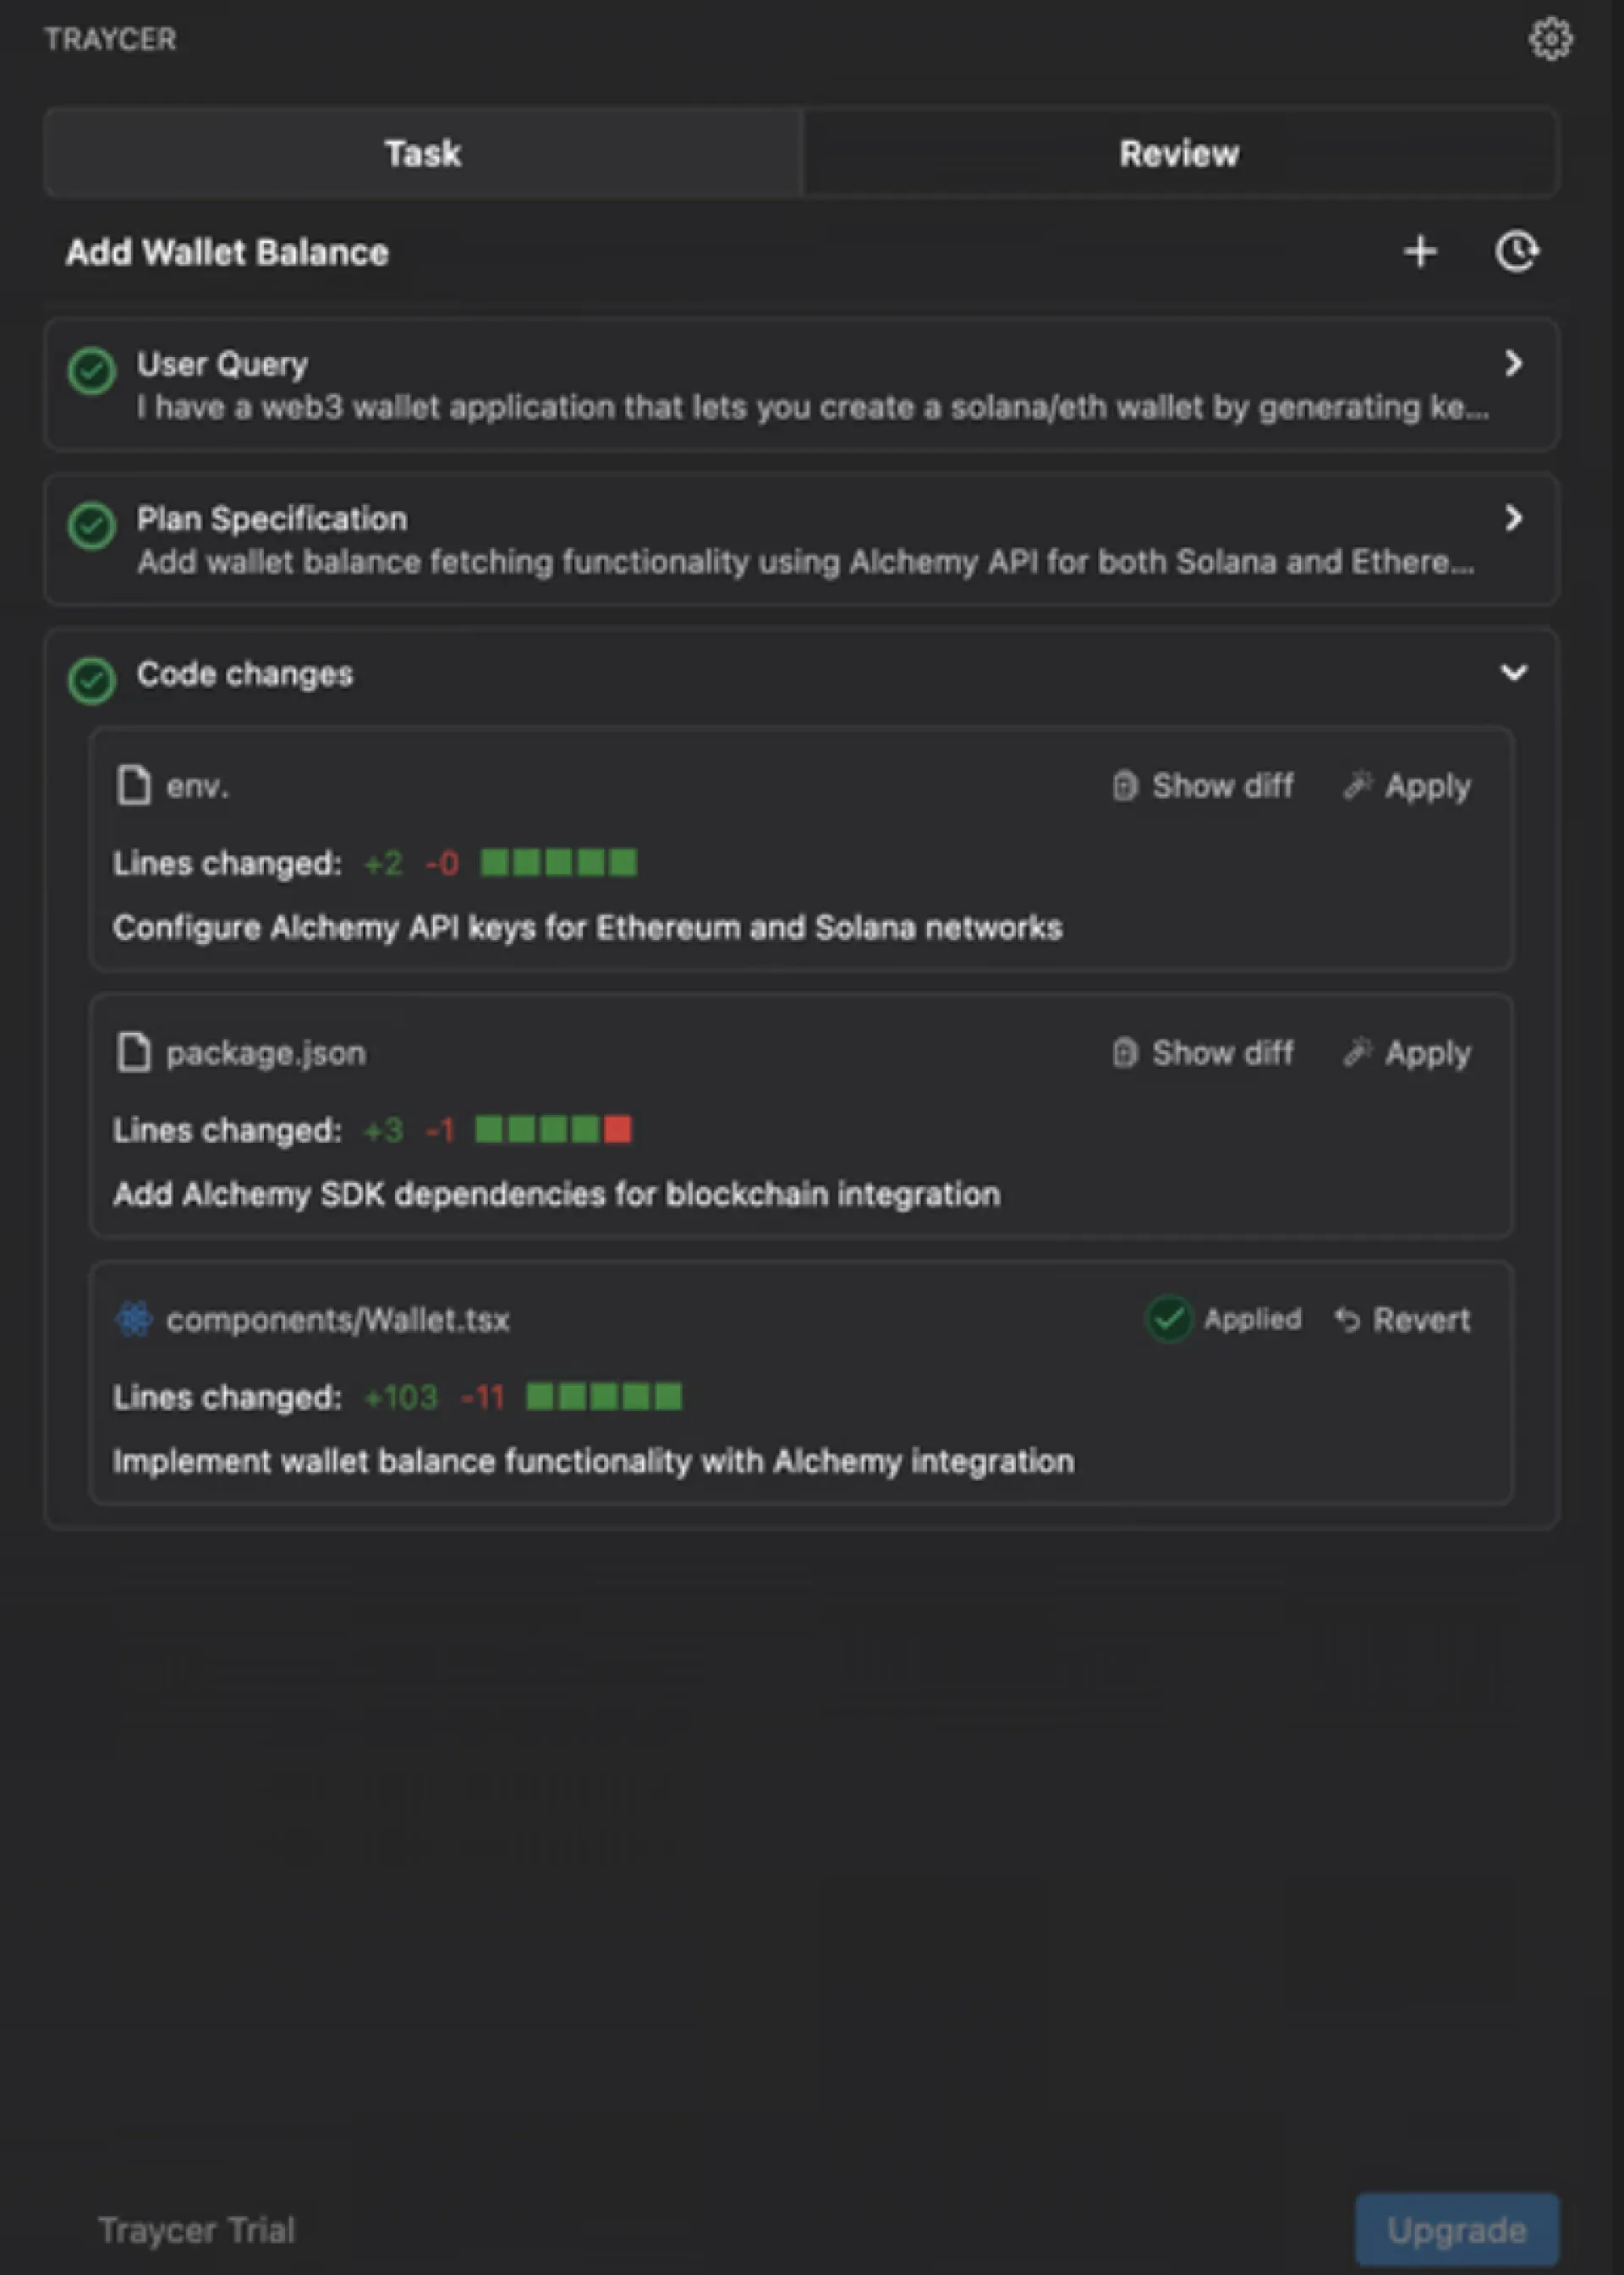Apply changes to package.json
The height and width of the screenshot is (2275, 1624).
(x=1408, y=1054)
